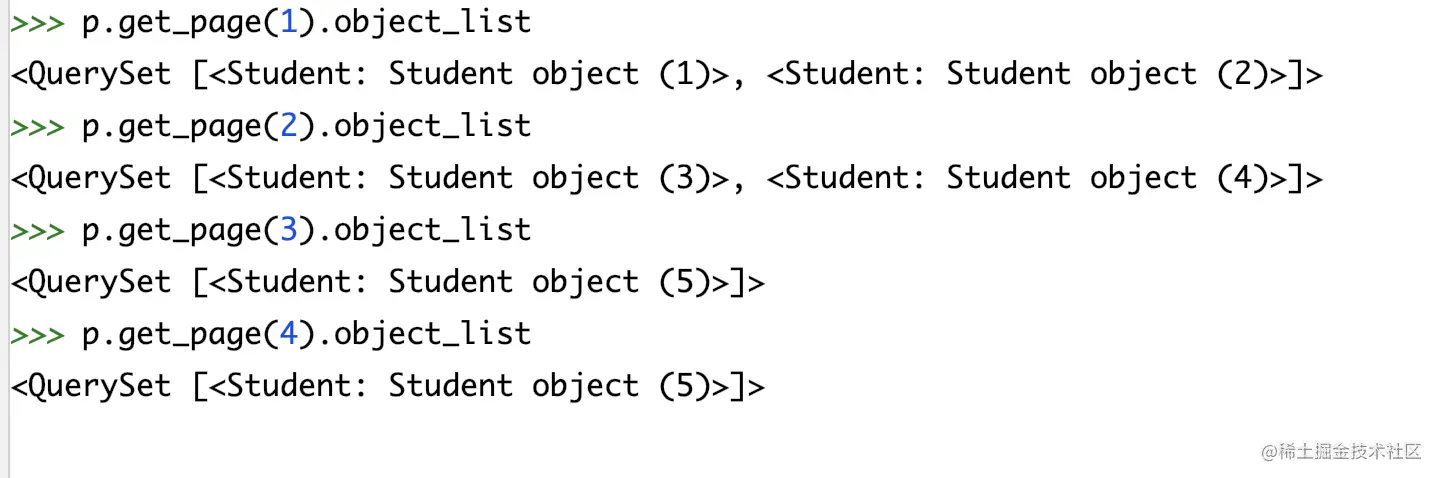Click object_list after get_page(4)
The image size is (1438, 478).
pos(432,335)
